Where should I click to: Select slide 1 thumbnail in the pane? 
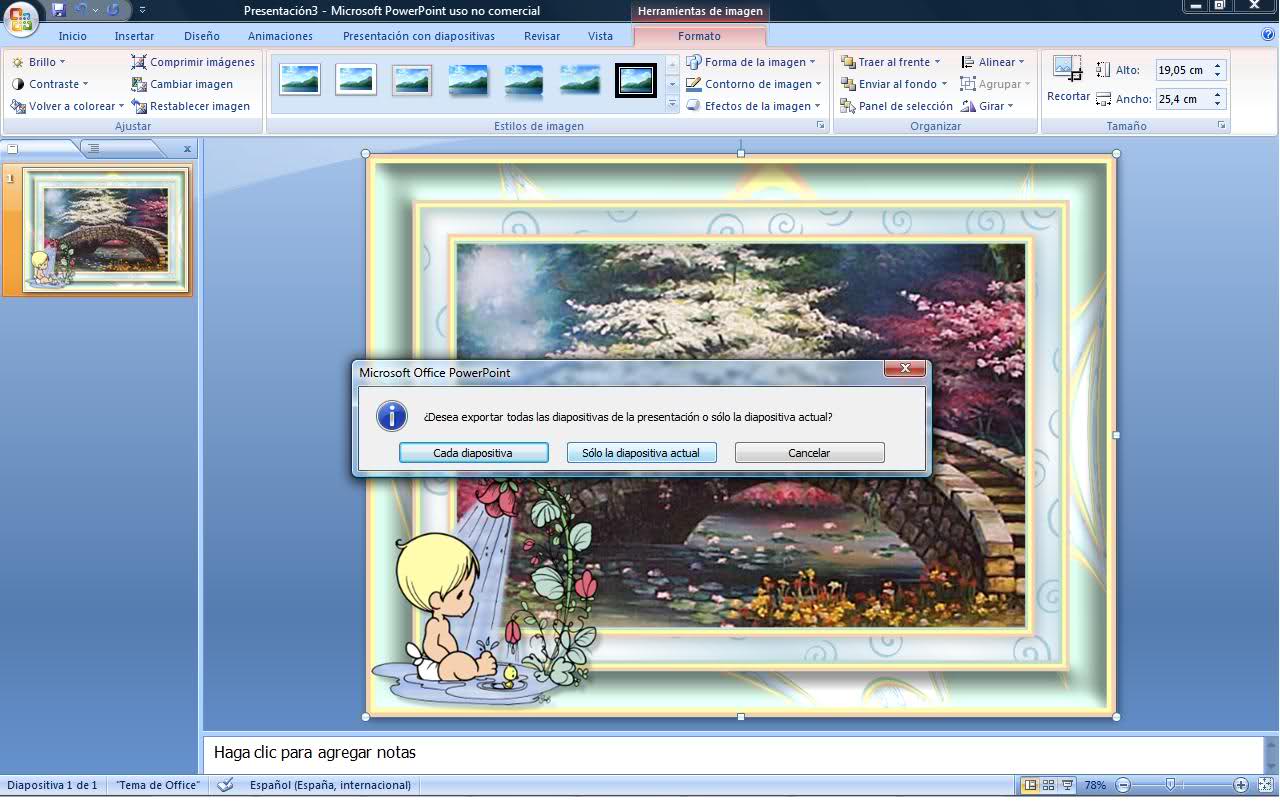[107, 231]
